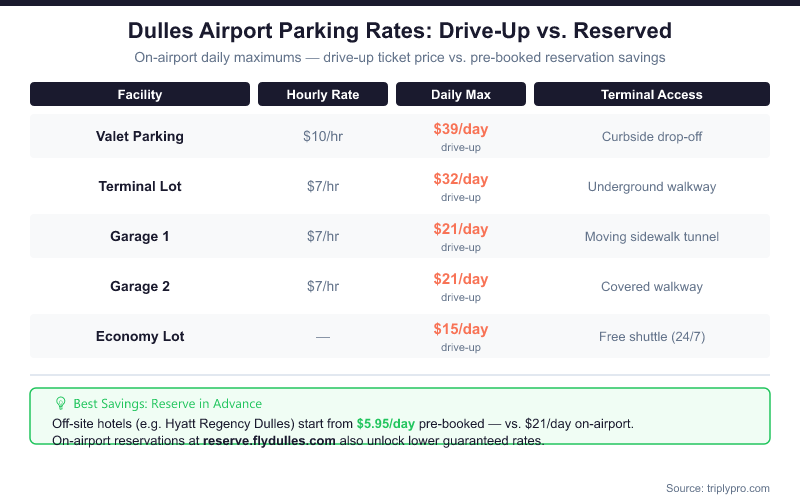The height and width of the screenshot is (500, 800).
Task: Click the $39/day valet daily max
Action: (461, 129)
